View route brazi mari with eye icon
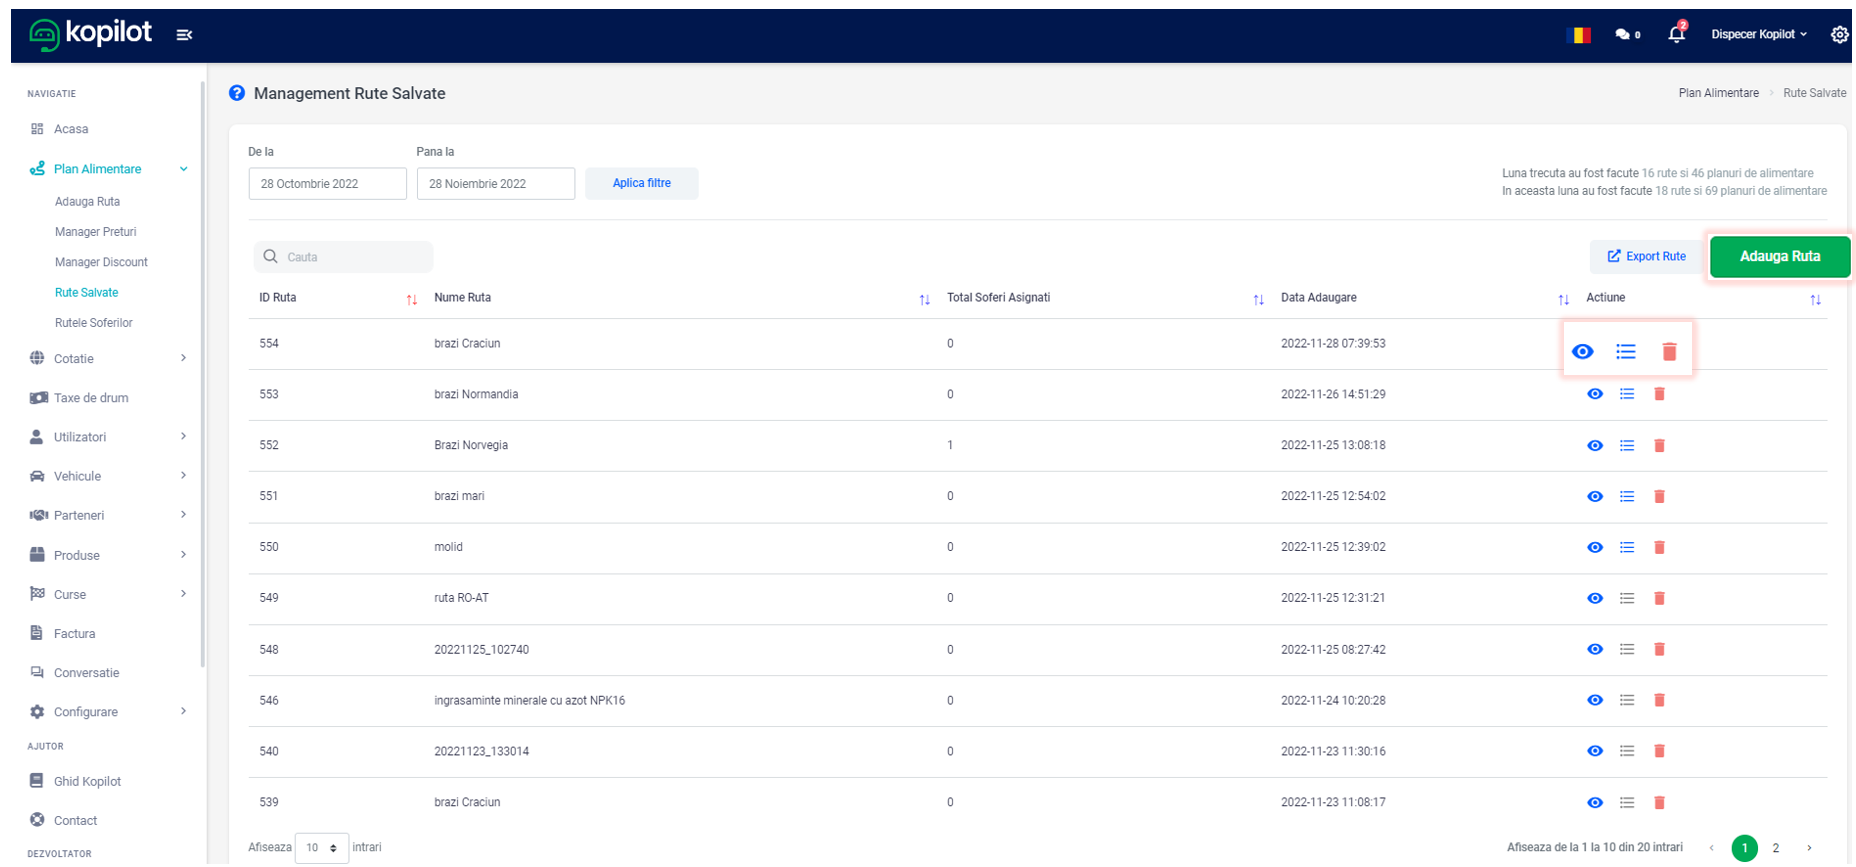This screenshot has height=867, width=1856. [1595, 497]
